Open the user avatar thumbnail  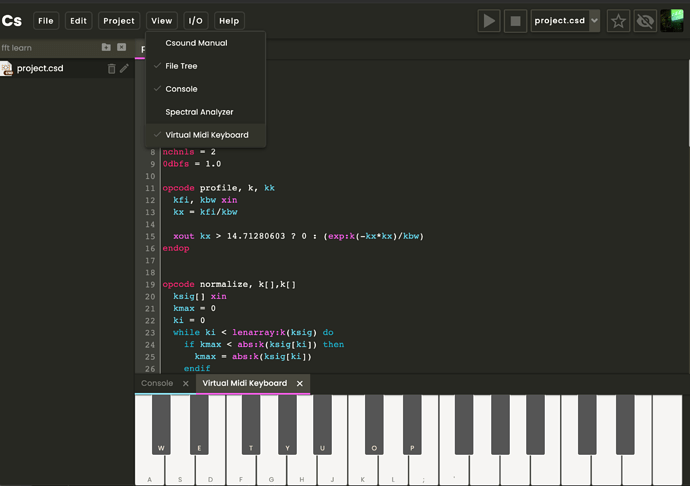pyautogui.click(x=672, y=21)
